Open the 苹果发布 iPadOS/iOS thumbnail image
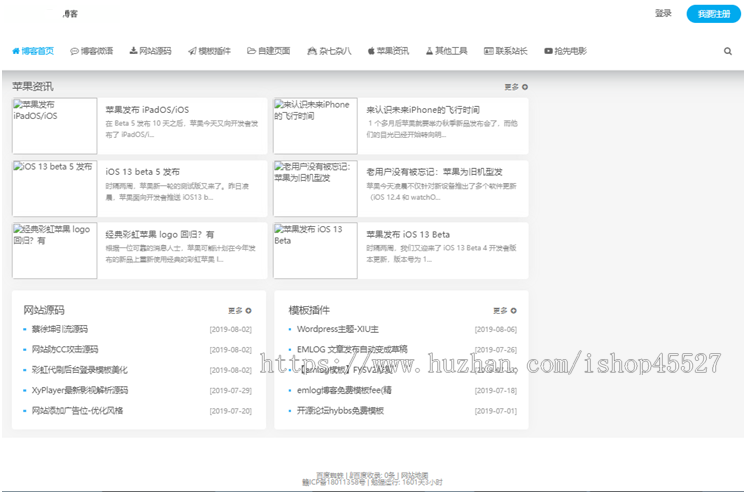The image size is (746, 494). 55,126
